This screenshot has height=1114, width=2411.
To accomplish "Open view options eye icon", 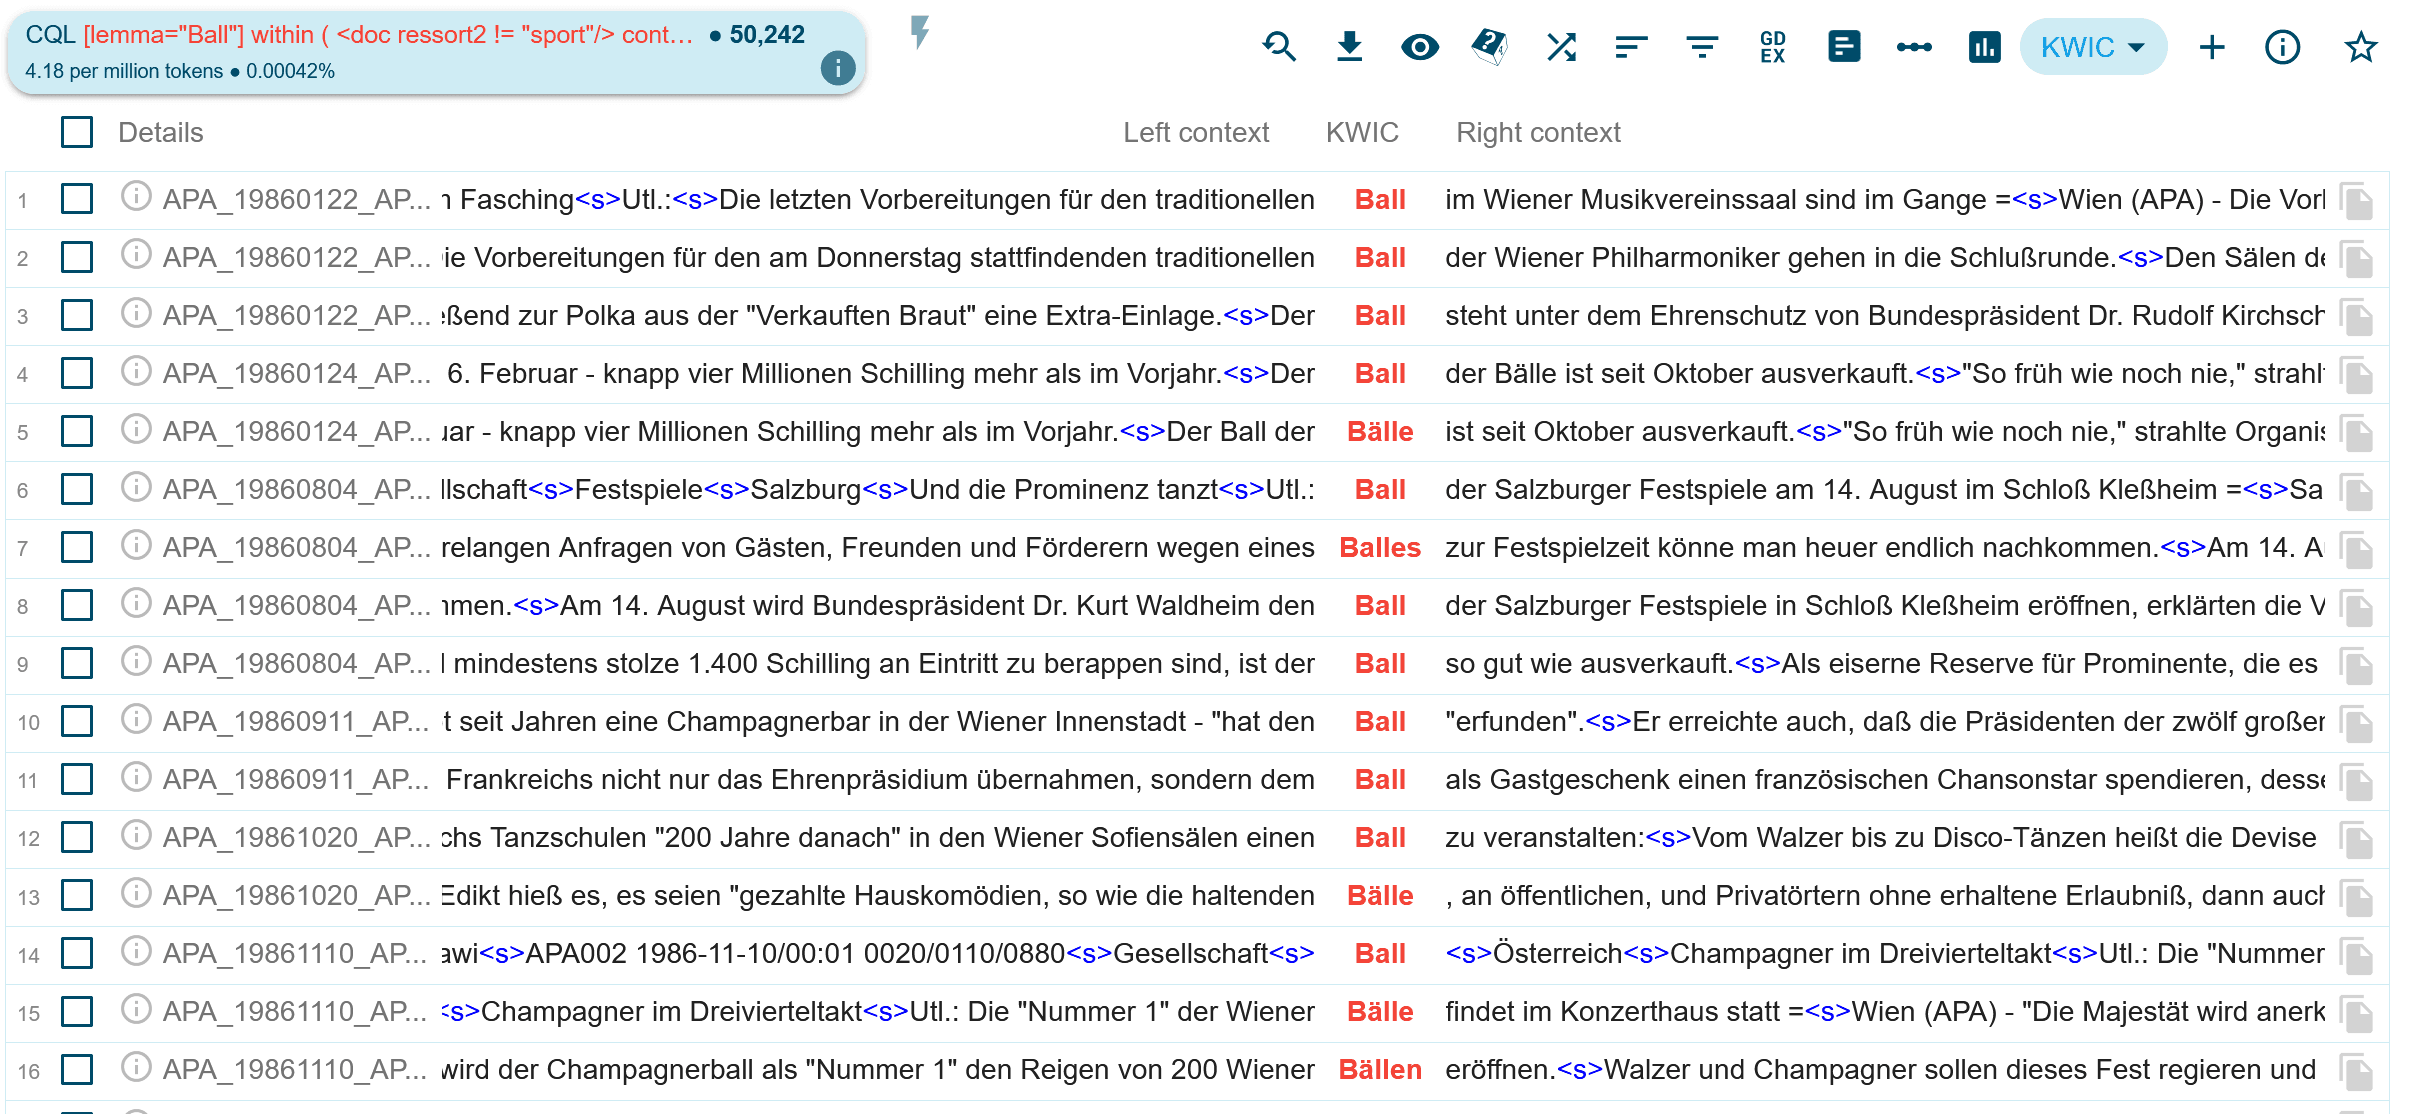I will point(1419,47).
